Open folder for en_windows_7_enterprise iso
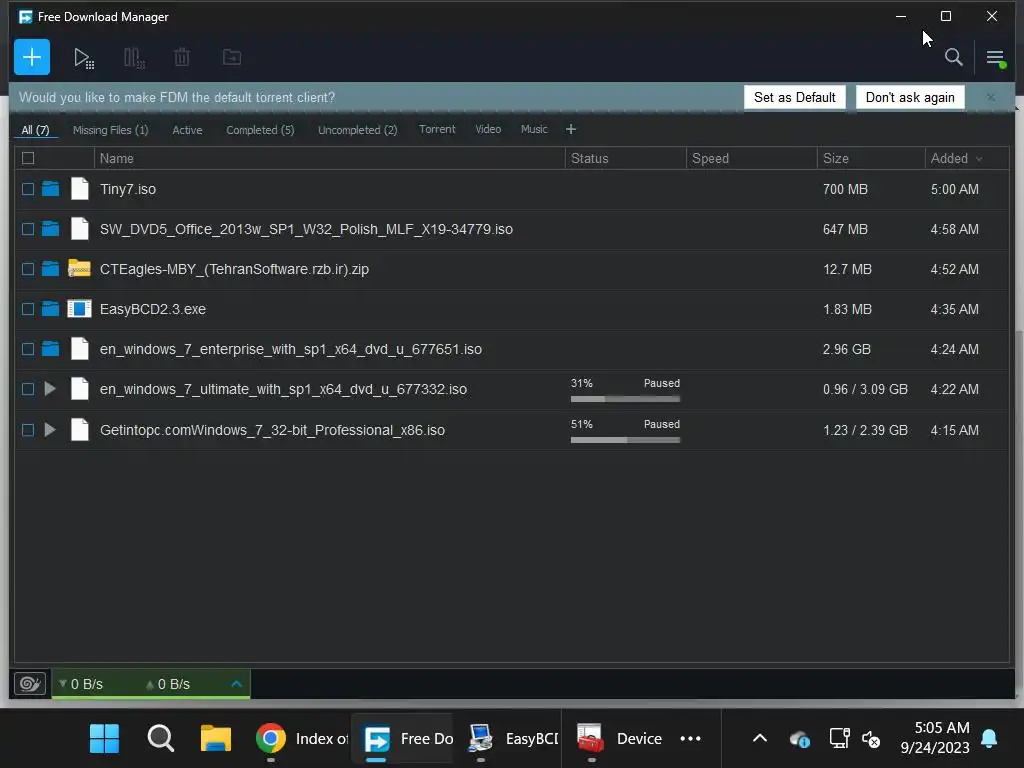Image resolution: width=1024 pixels, height=768 pixels. coord(50,348)
